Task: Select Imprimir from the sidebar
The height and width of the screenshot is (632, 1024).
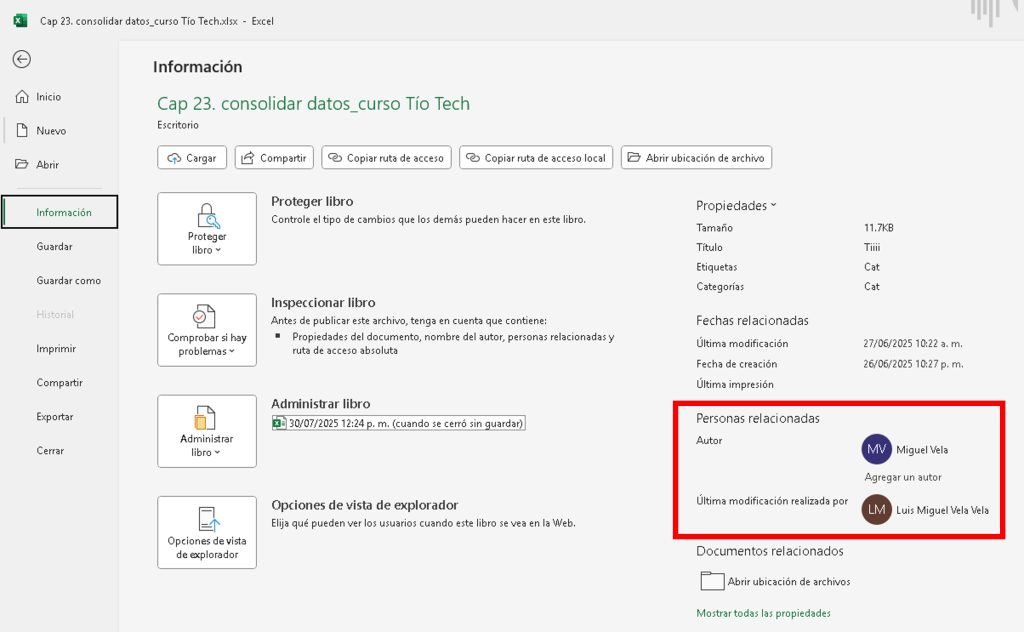Action: coord(56,349)
